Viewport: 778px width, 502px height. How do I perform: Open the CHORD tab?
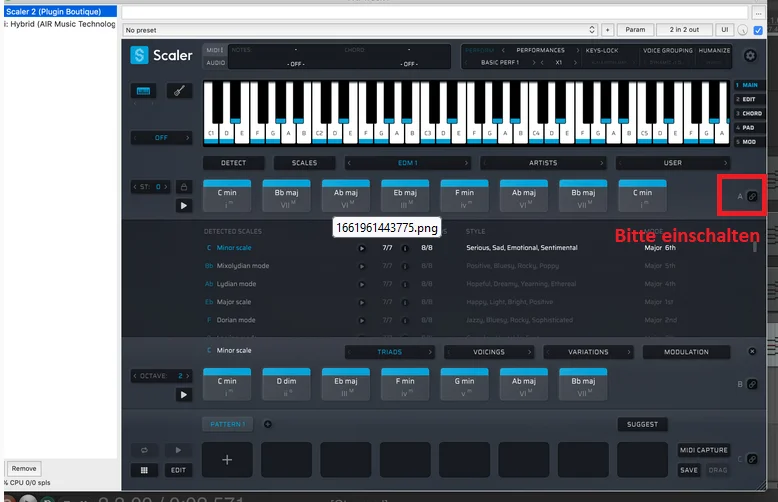click(749, 114)
